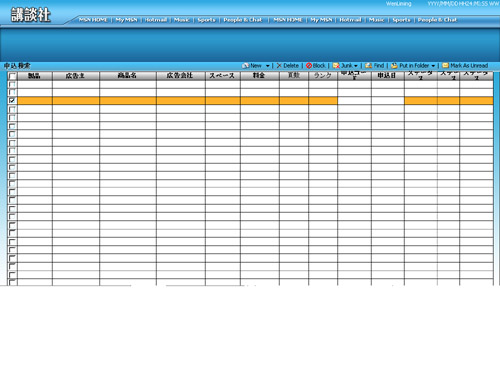
Task: Click the 申込日 column header
Action: [x=388, y=76]
